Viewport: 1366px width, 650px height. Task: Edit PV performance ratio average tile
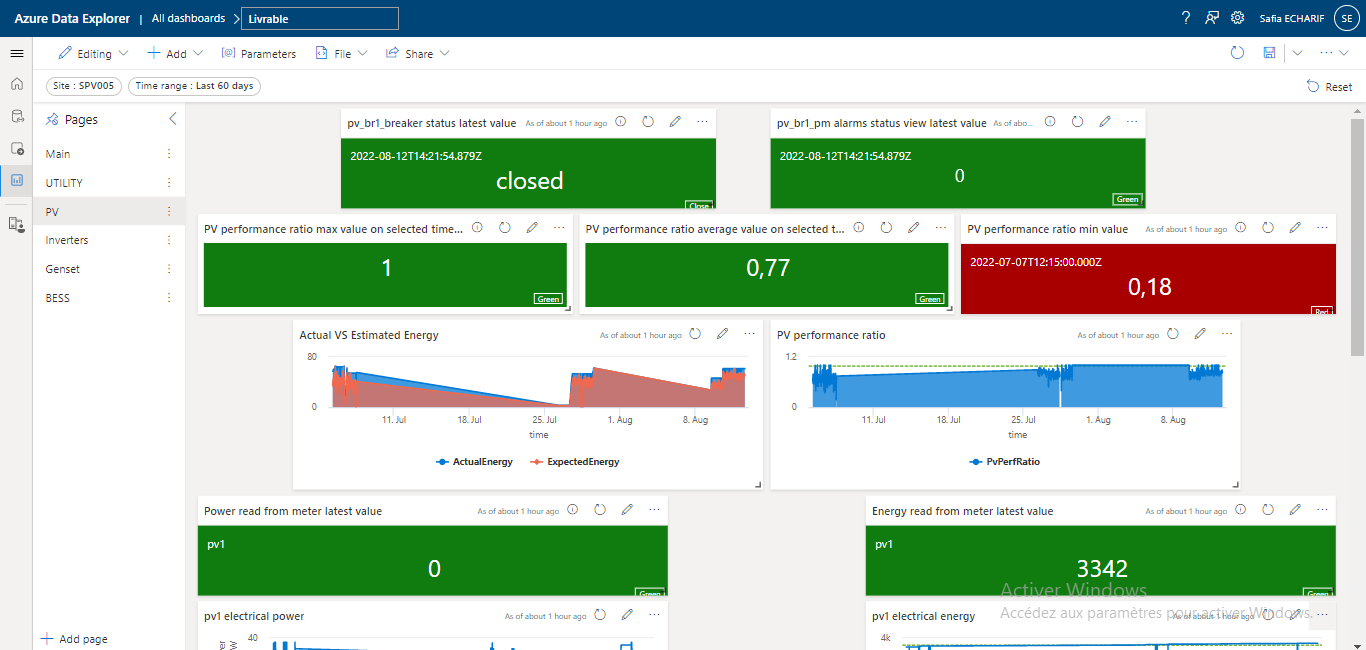point(913,228)
